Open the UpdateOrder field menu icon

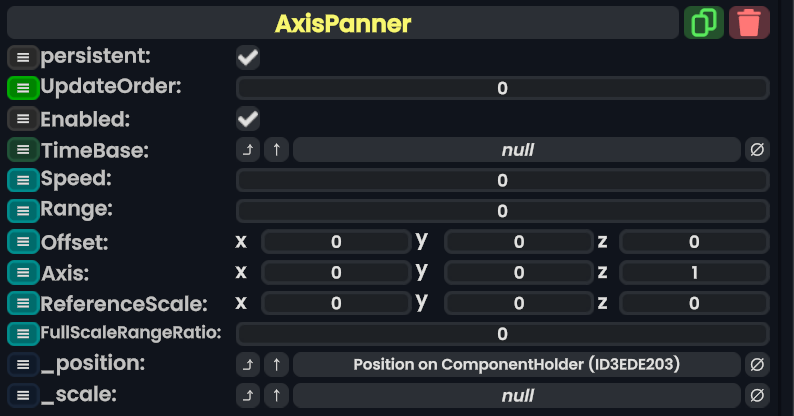22,88
